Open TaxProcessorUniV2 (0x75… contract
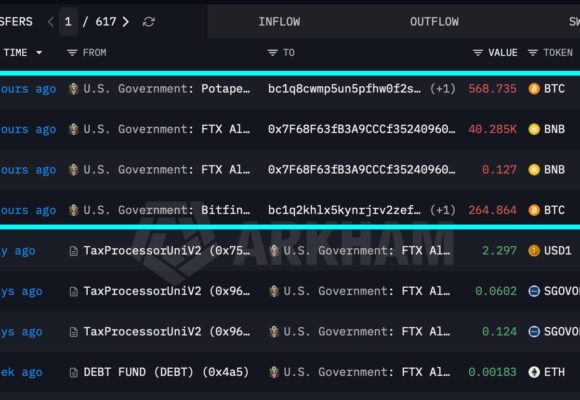Image resolution: width=580 pixels, height=400 pixels. pos(166,251)
